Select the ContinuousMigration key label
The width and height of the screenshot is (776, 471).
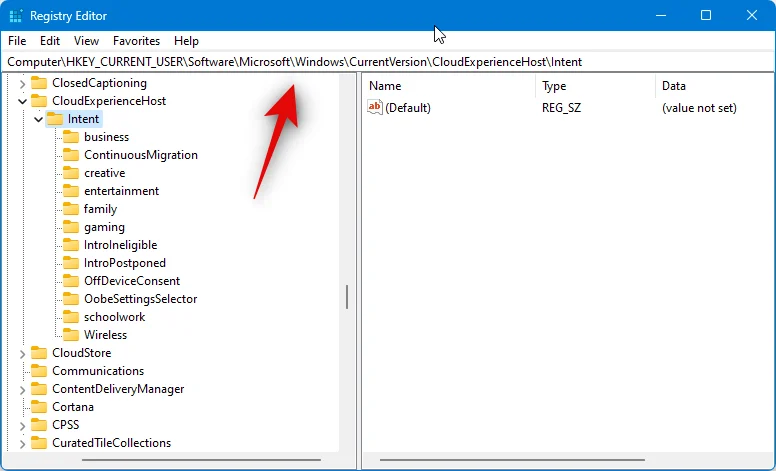(x=141, y=155)
